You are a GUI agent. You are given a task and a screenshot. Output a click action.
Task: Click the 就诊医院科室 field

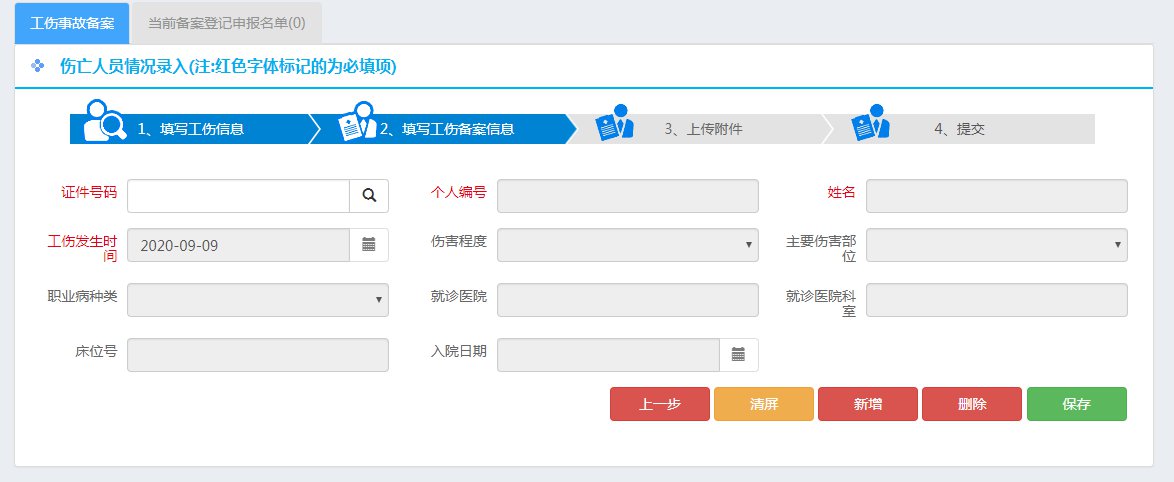point(997,300)
